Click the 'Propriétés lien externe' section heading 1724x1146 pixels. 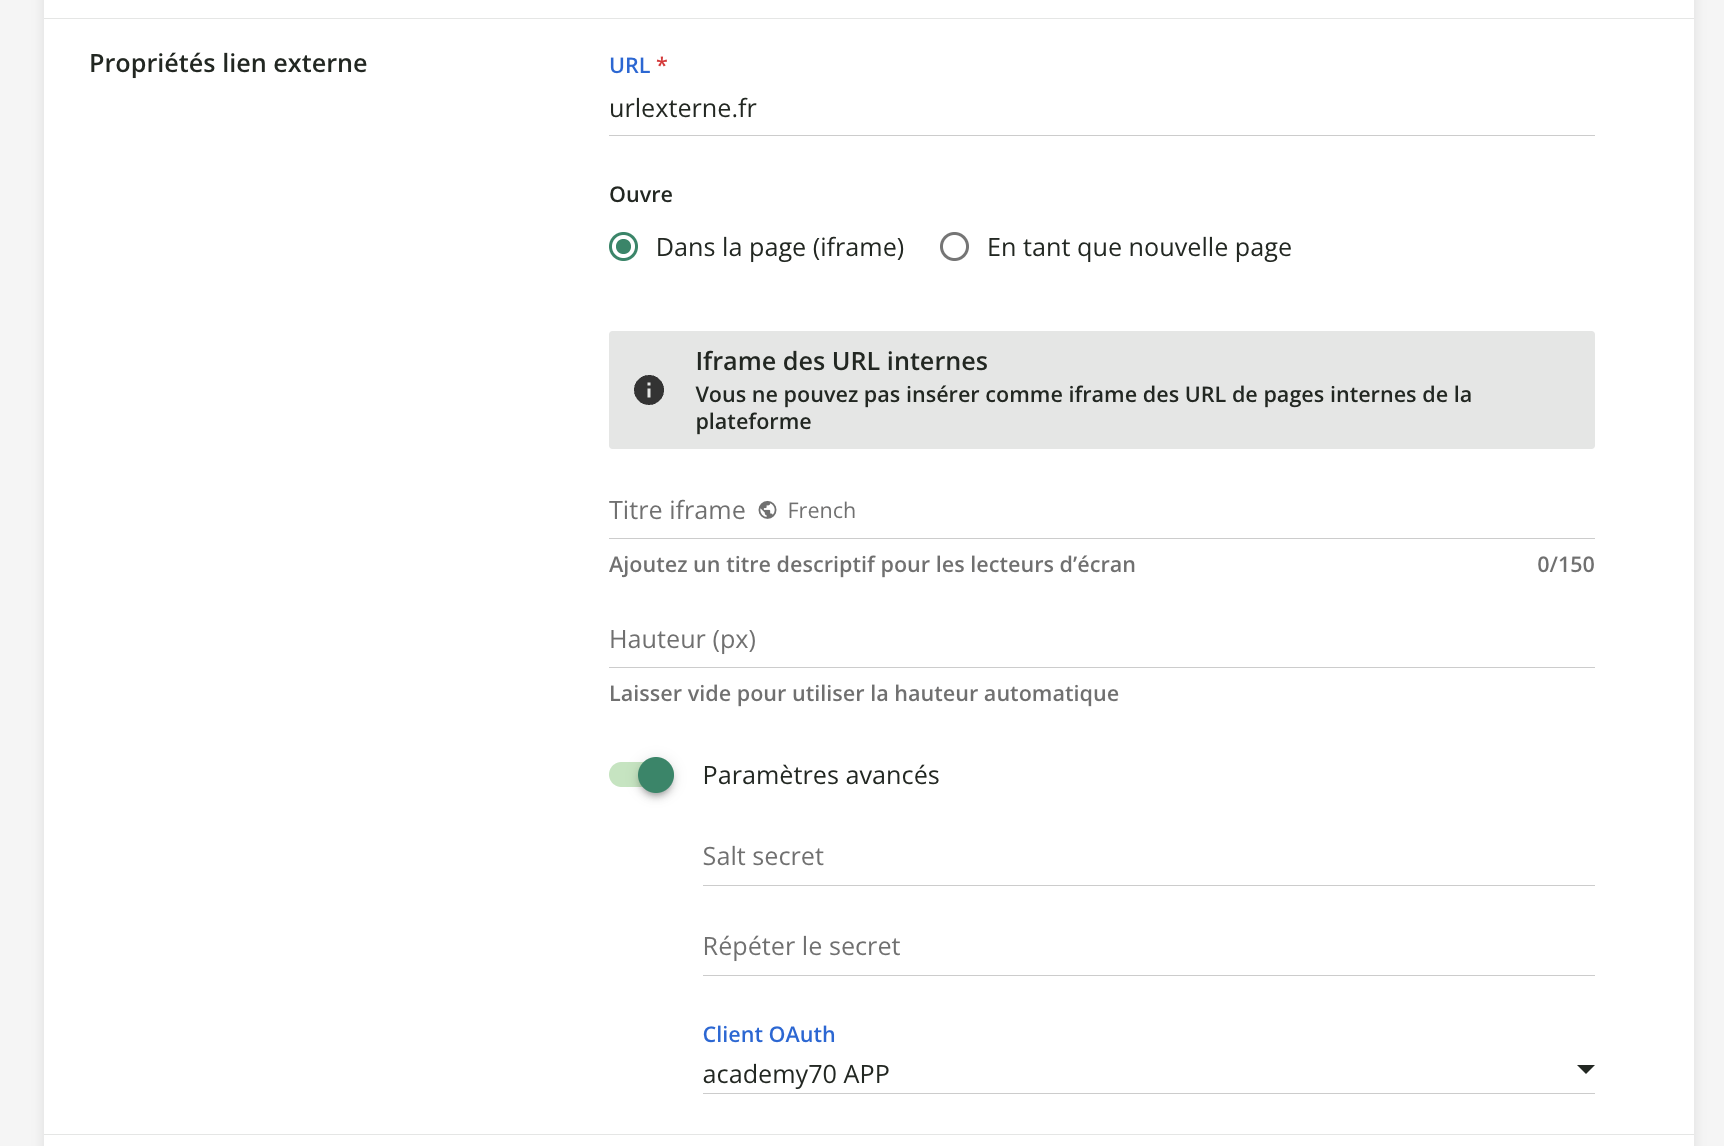click(x=228, y=63)
